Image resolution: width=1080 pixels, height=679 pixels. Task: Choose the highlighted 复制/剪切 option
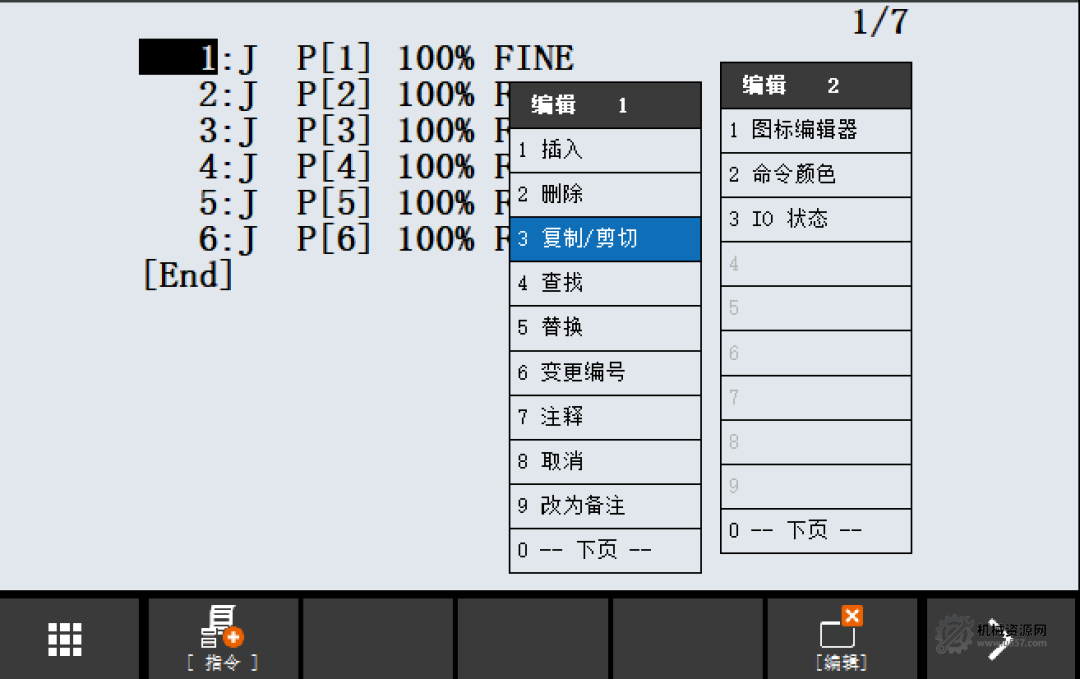pos(604,239)
